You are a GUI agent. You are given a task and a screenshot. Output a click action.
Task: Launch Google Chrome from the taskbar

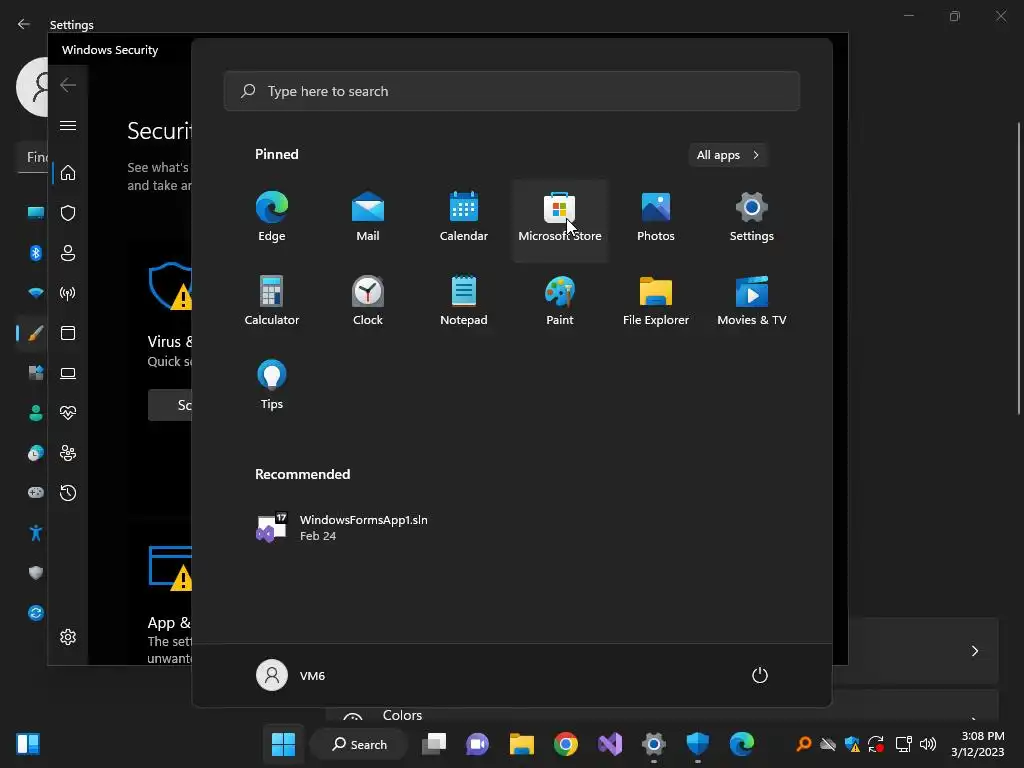(x=566, y=744)
